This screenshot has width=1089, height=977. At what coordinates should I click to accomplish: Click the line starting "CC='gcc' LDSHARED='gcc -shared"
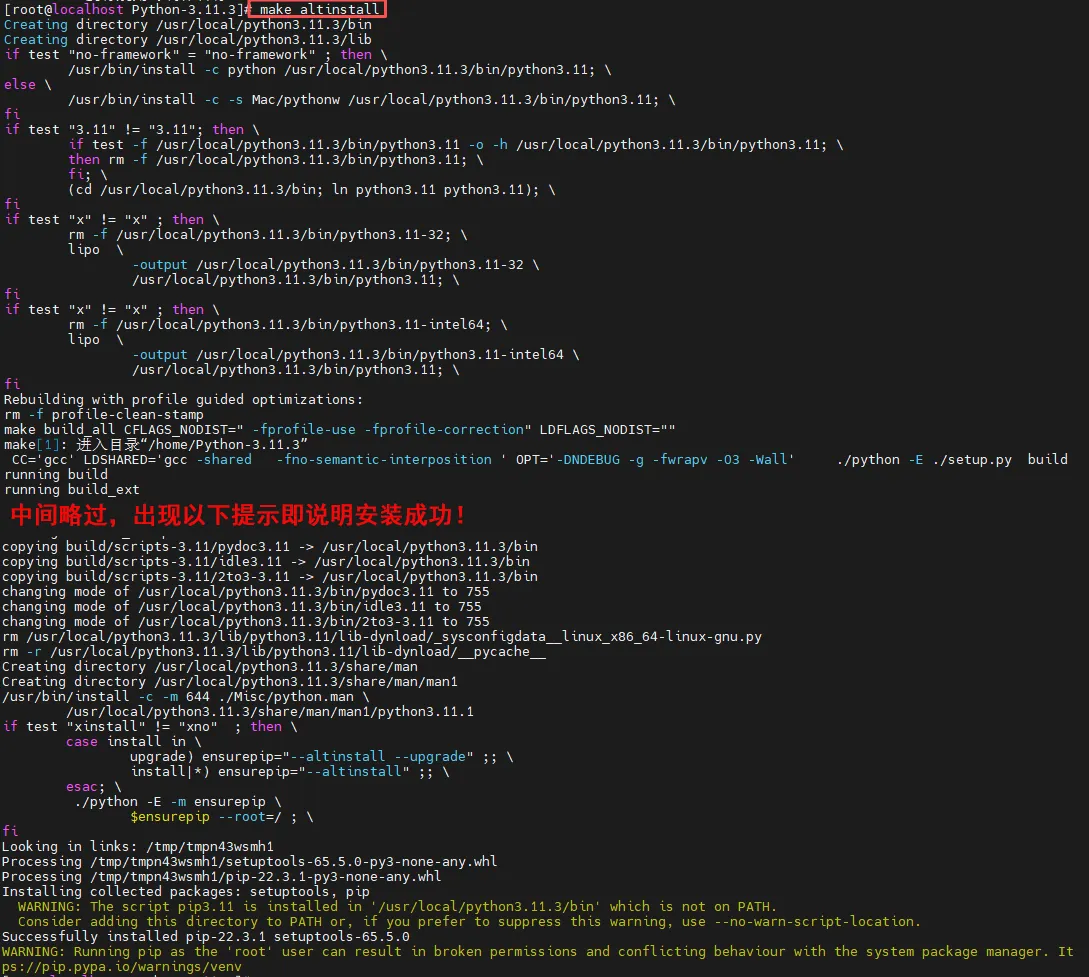click(540, 460)
